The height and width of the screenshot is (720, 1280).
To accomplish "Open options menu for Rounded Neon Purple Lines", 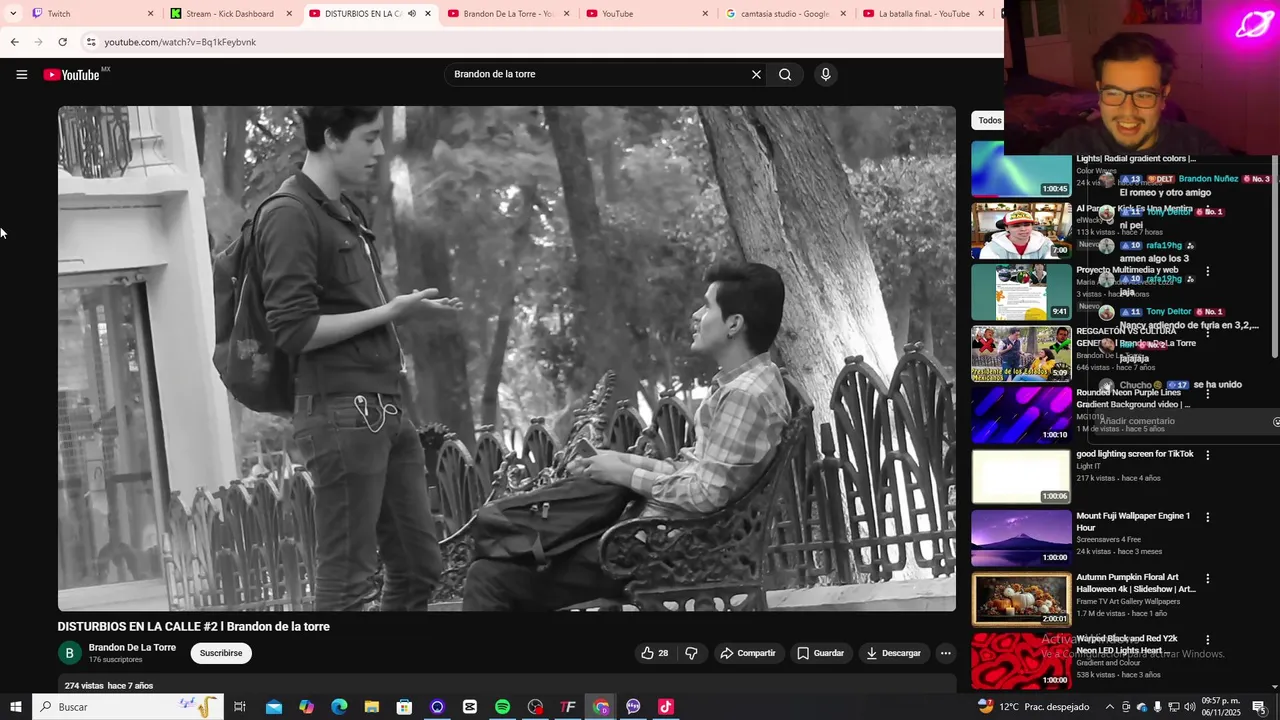I will point(1208,394).
